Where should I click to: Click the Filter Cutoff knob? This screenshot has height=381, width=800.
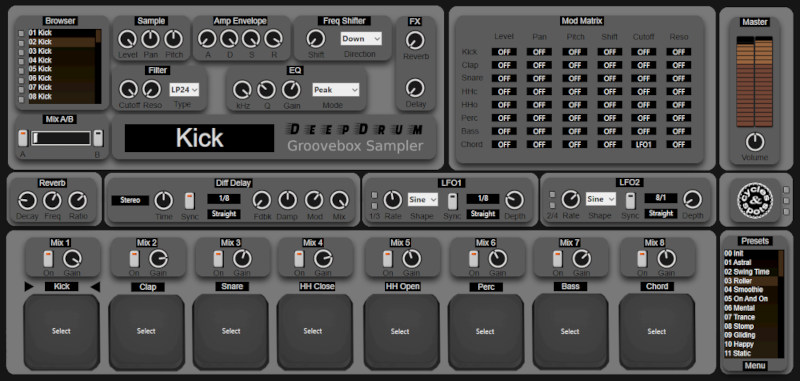click(129, 89)
